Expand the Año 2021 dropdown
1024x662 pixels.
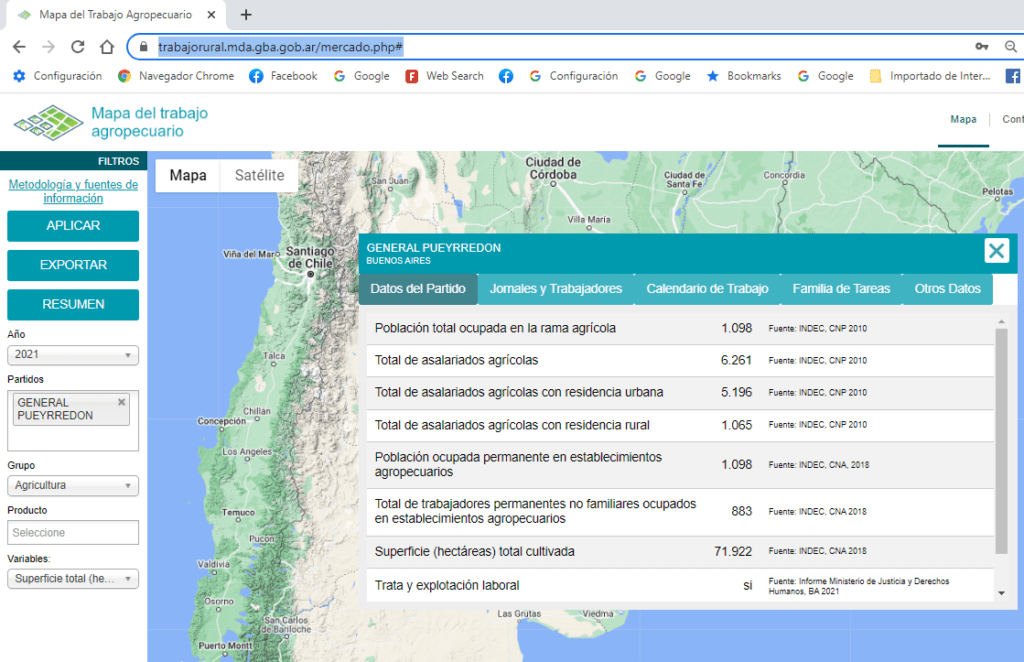[73, 355]
